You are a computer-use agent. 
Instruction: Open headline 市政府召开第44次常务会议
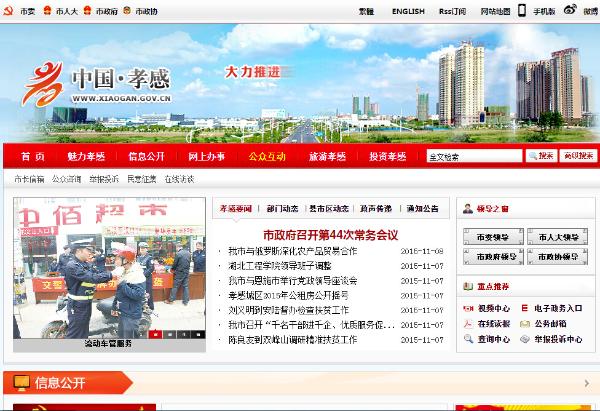(331, 235)
